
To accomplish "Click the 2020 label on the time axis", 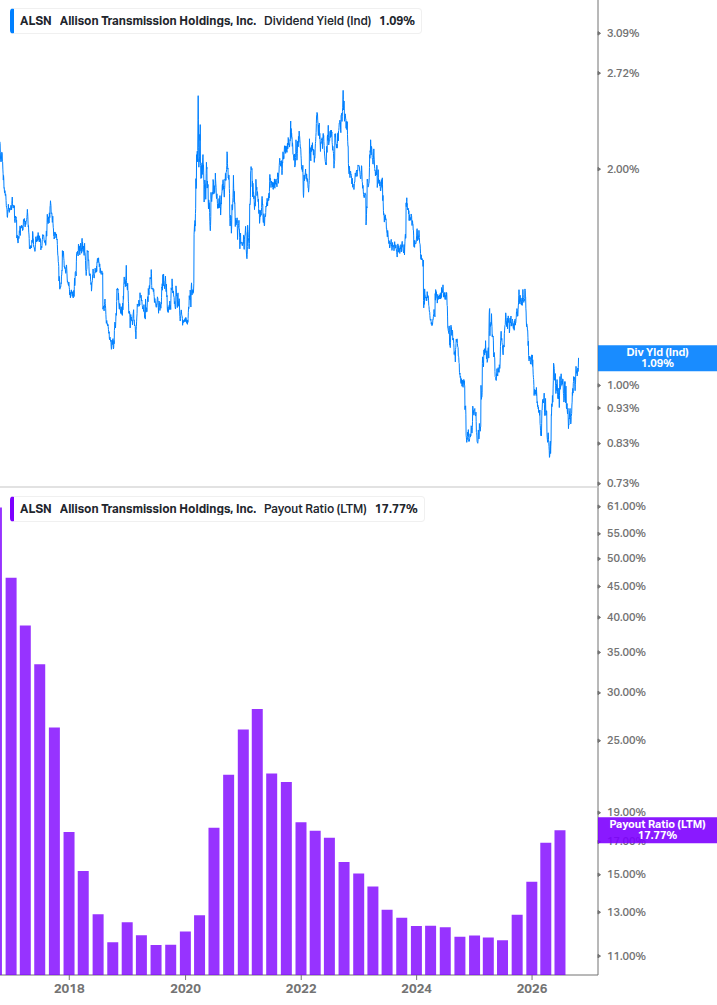I will point(185,989).
